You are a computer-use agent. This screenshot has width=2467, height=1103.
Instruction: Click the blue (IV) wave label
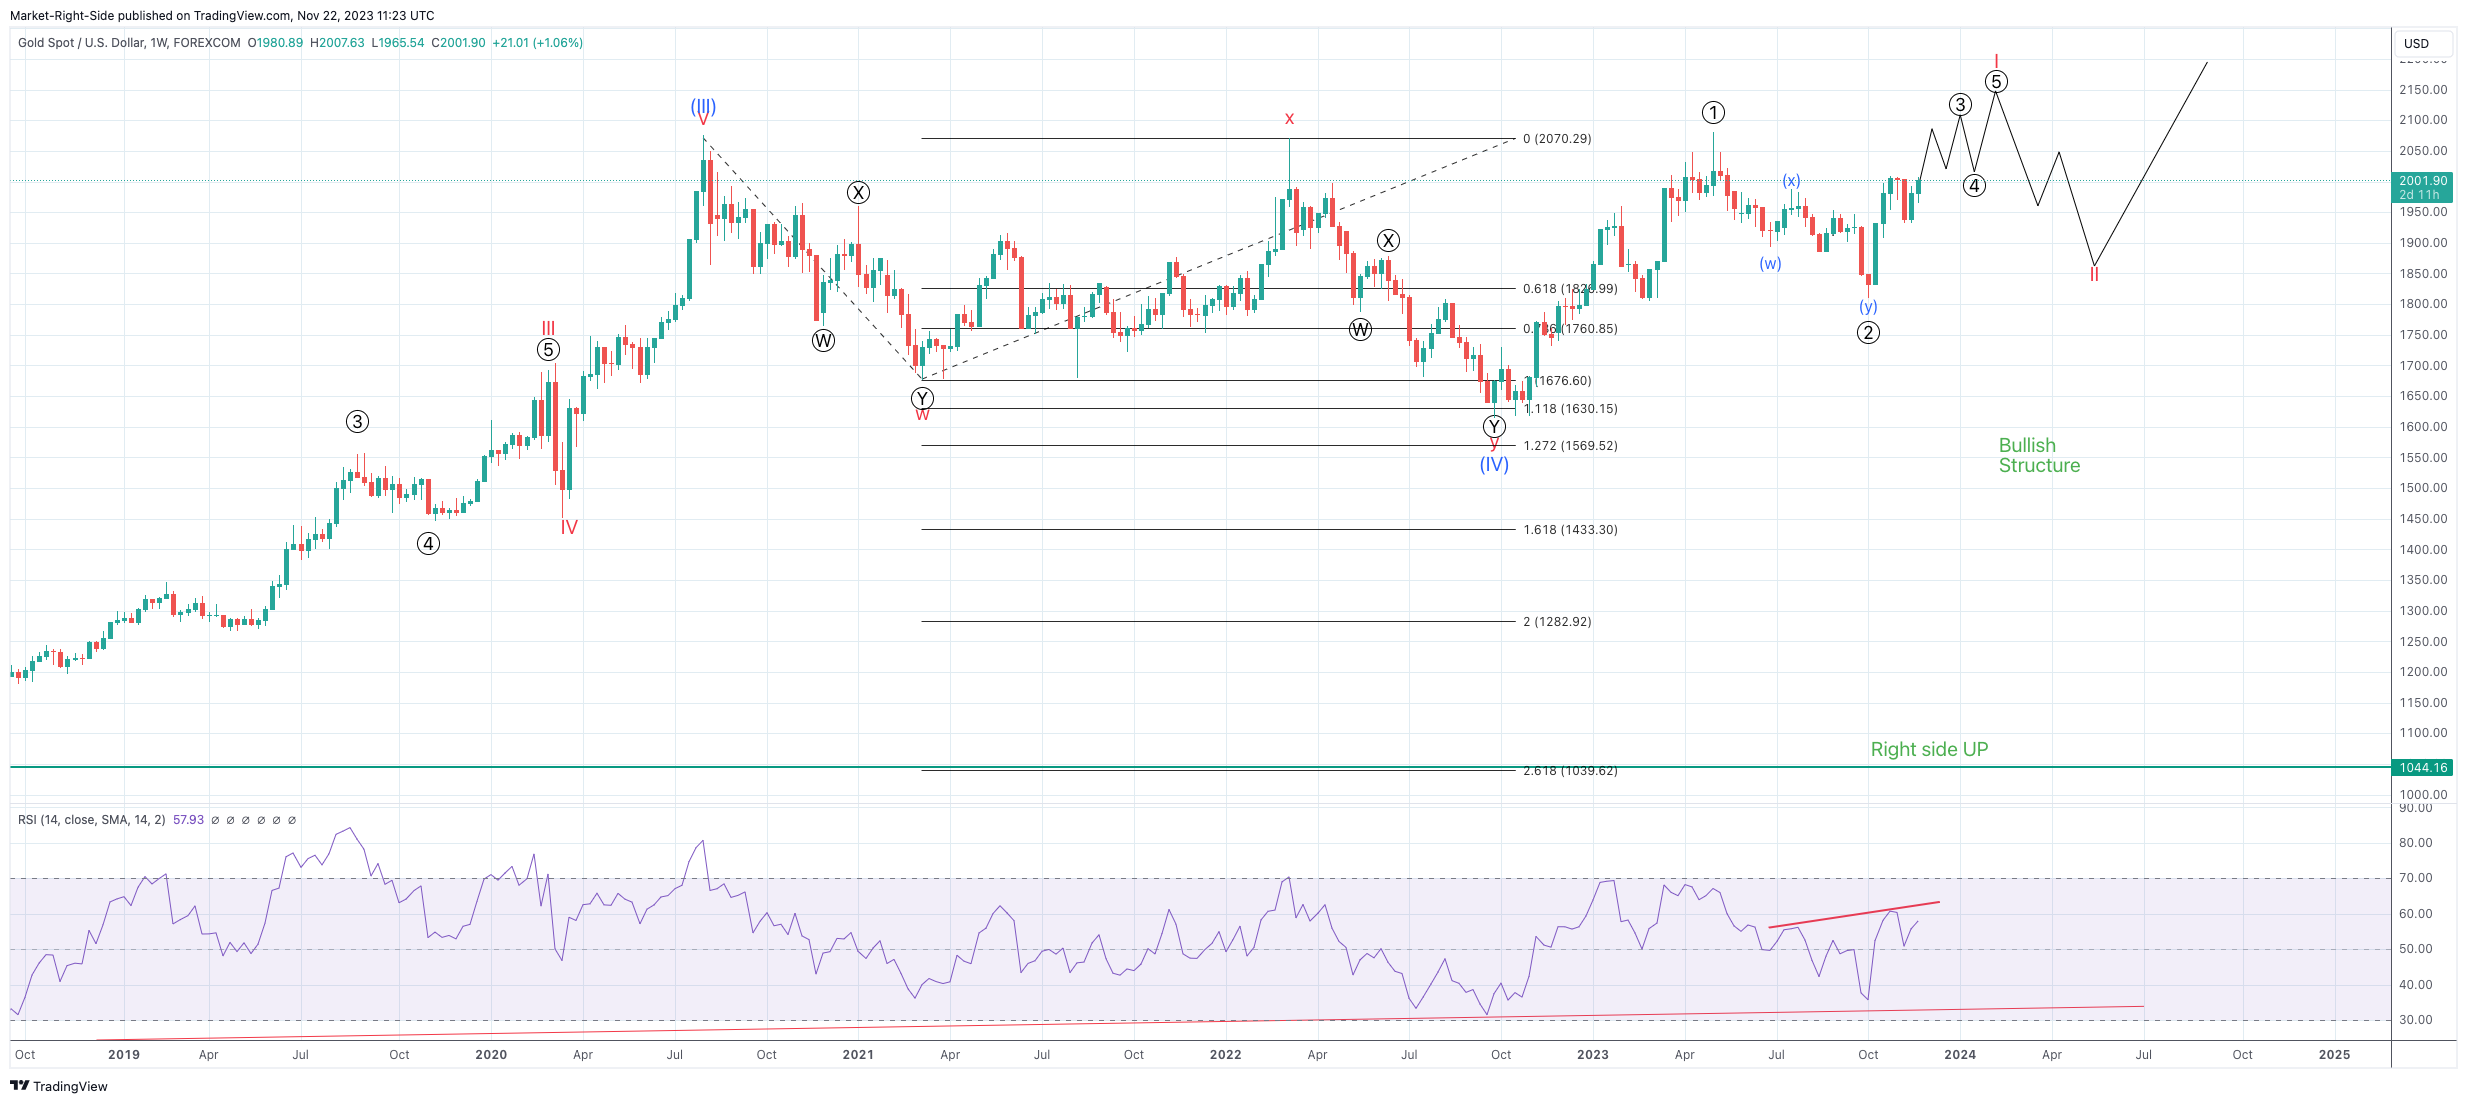[x=1494, y=464]
